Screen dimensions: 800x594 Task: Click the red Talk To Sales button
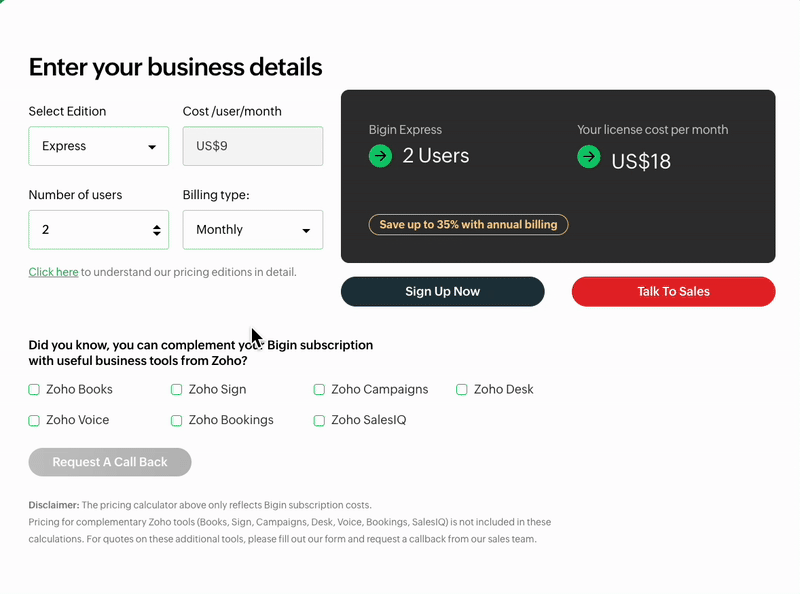(x=673, y=292)
